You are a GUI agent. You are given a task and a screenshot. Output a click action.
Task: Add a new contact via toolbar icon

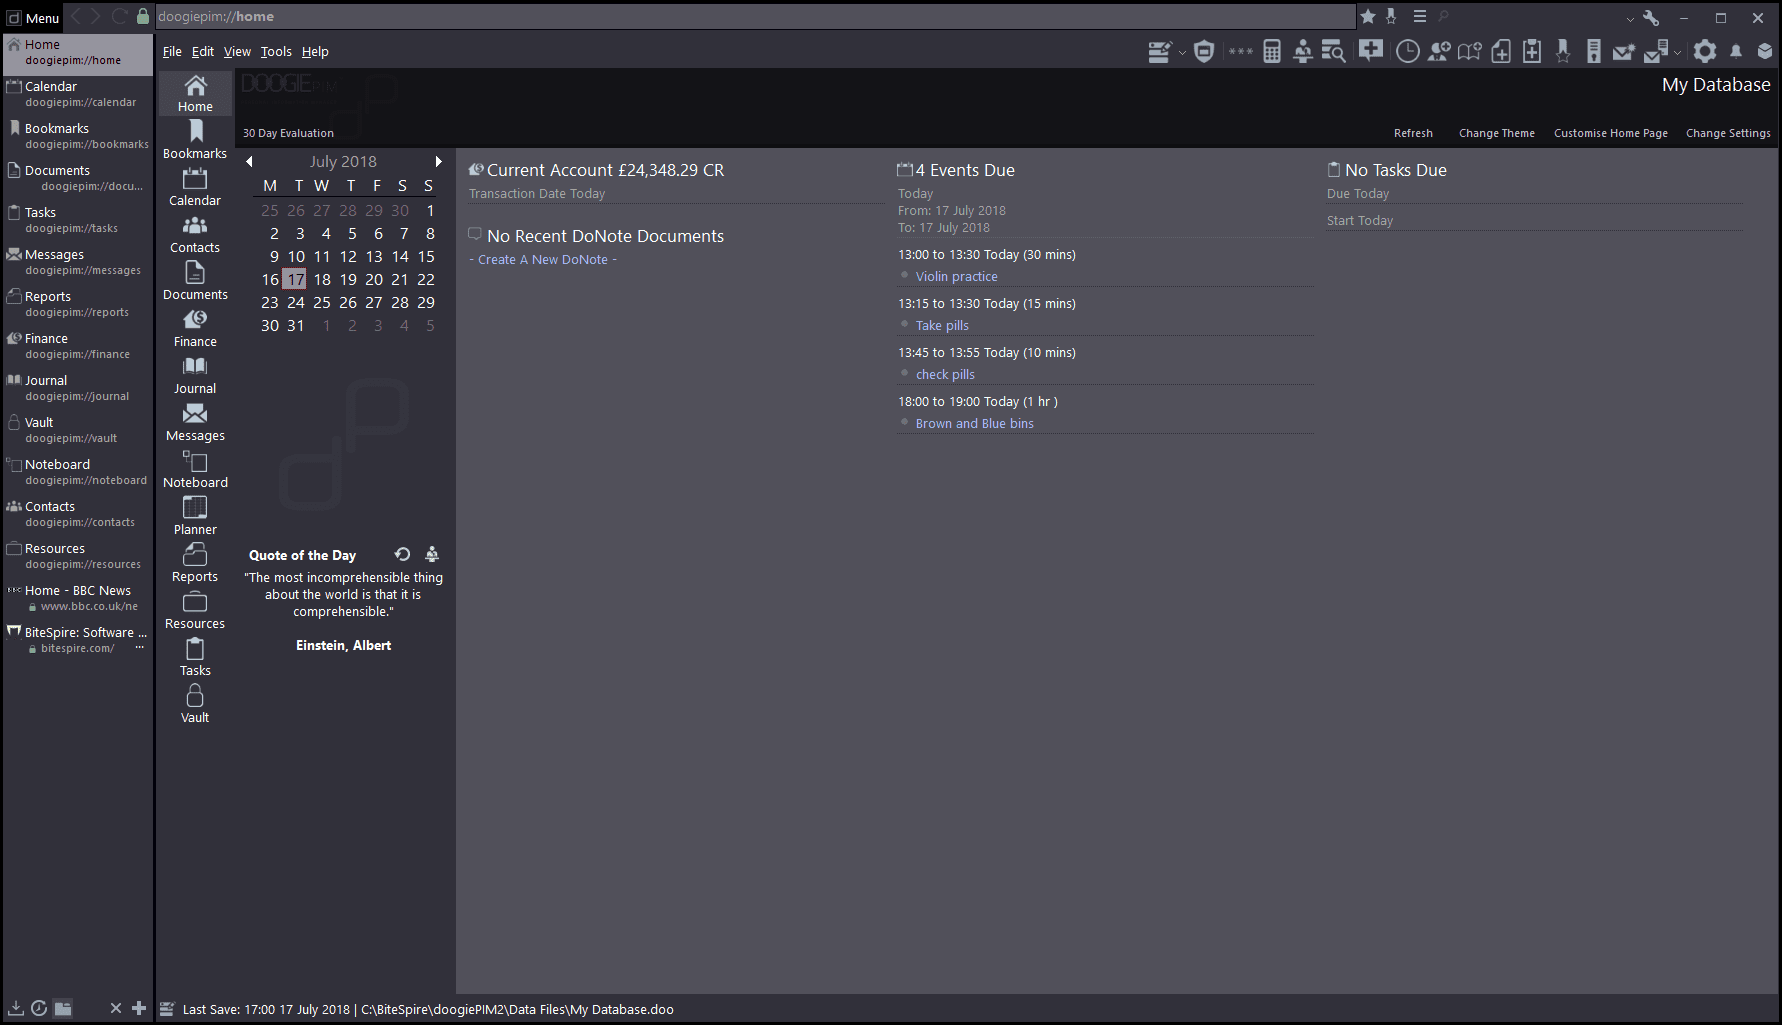1439,51
